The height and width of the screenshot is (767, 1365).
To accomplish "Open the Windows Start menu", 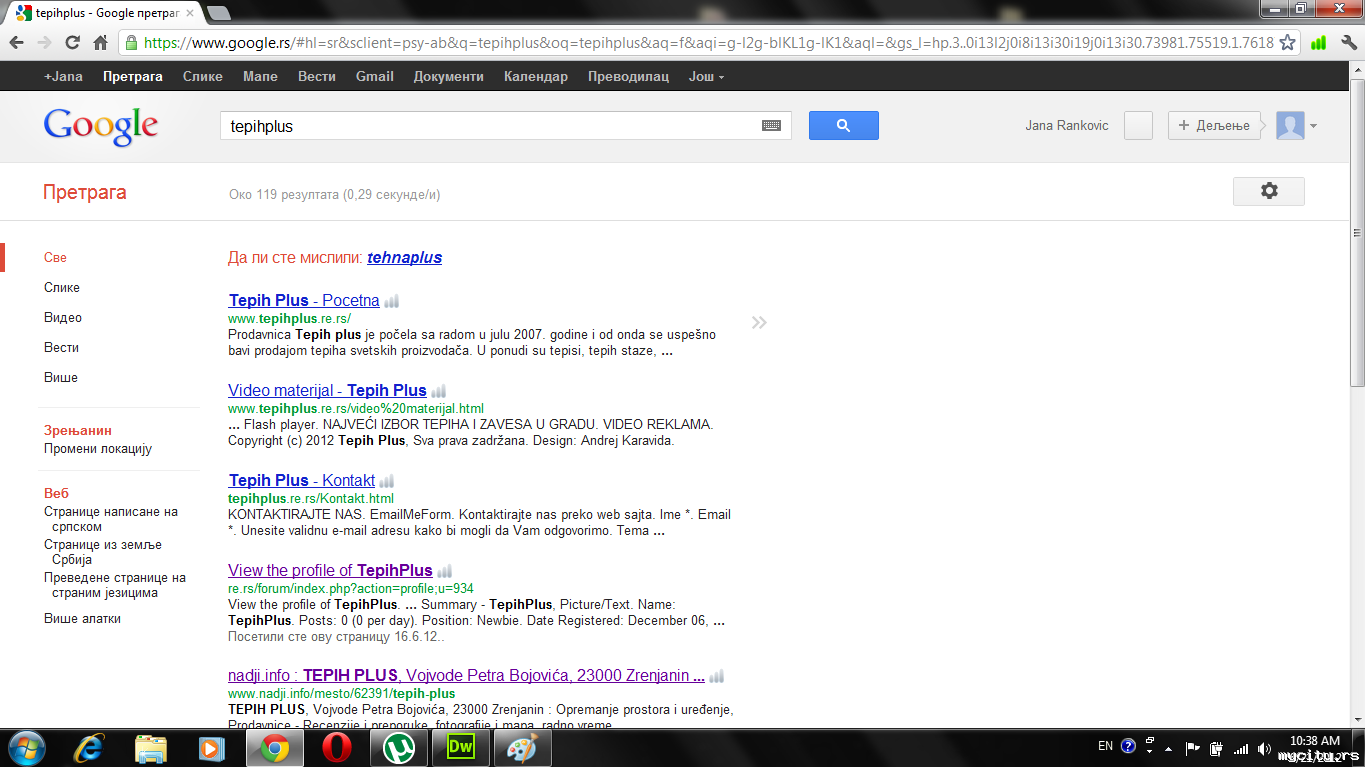I will 25,748.
